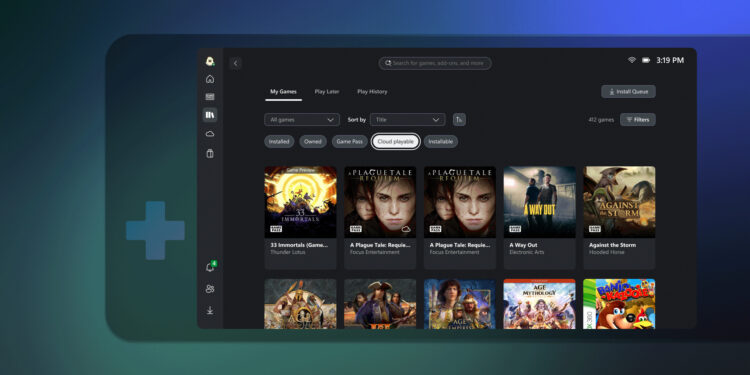Open first A Plague Tale: Requiem cover with cloud icon
750x375 pixels.
(380, 202)
